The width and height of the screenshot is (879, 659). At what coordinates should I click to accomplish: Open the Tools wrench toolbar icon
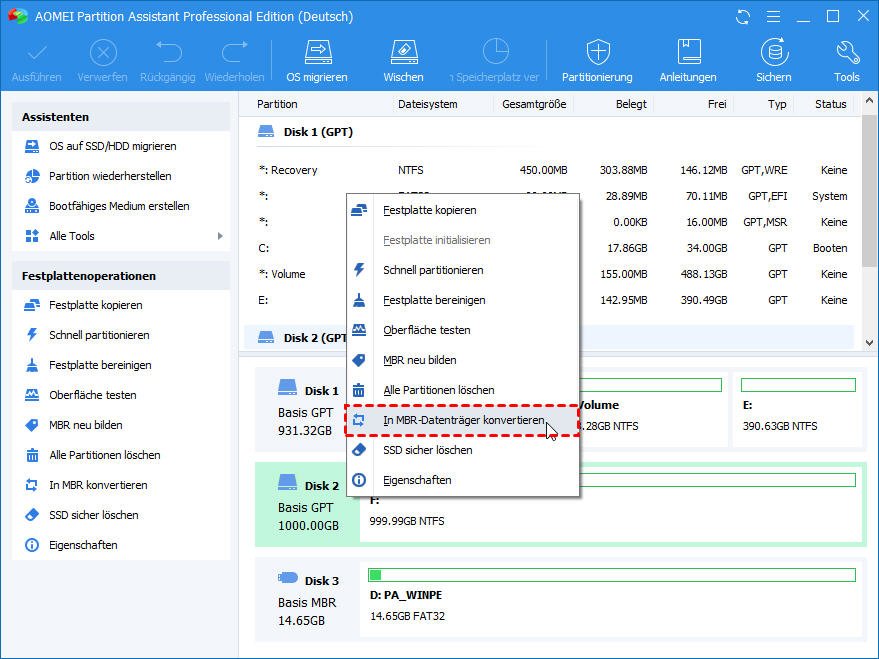pyautogui.click(x=847, y=53)
